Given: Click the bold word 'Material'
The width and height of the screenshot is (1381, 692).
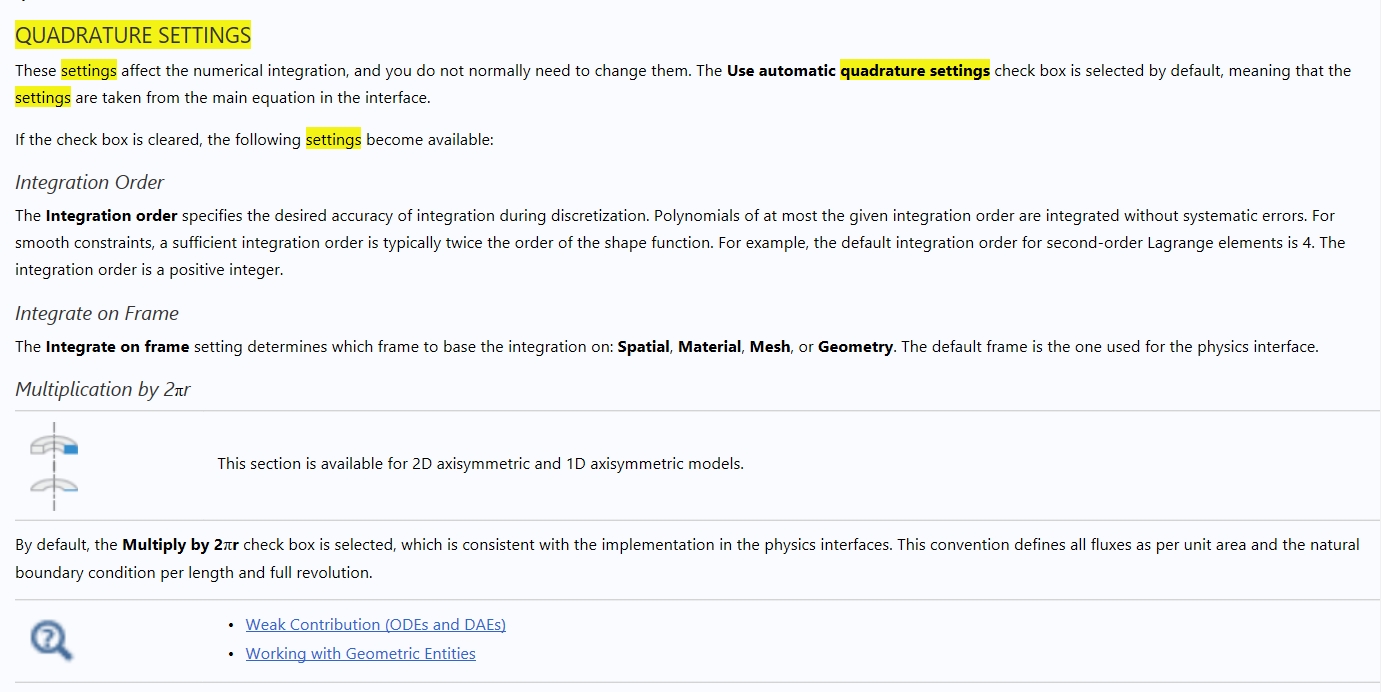Looking at the screenshot, I should [709, 347].
